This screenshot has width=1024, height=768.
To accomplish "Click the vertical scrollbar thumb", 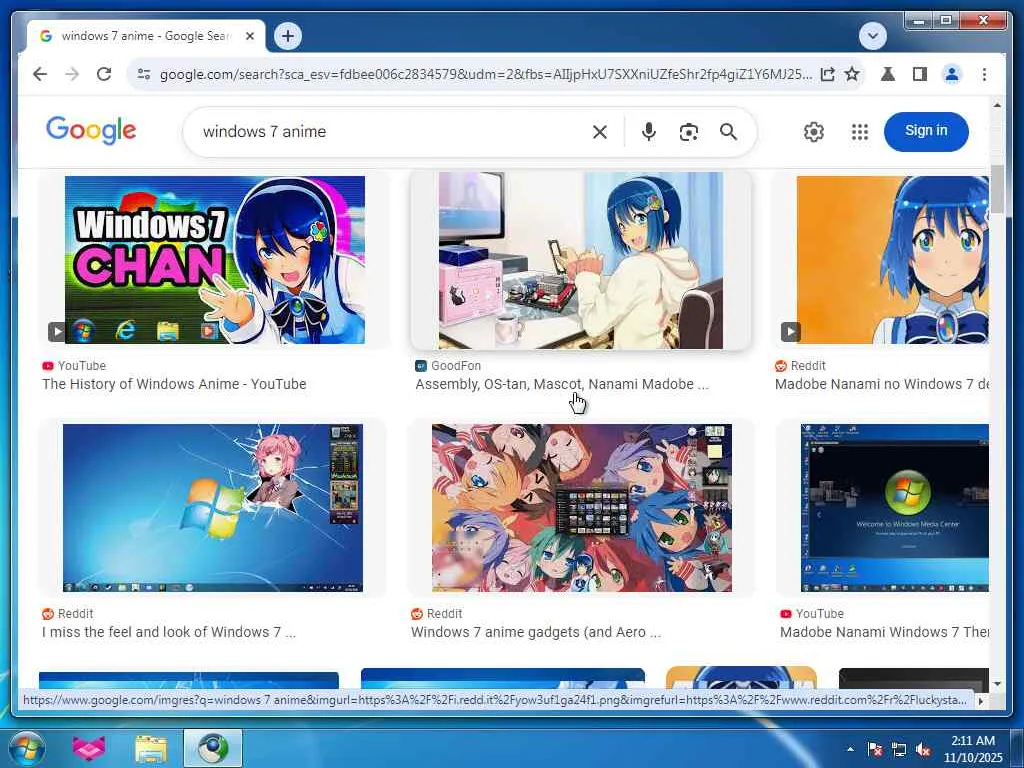I will point(997,189).
